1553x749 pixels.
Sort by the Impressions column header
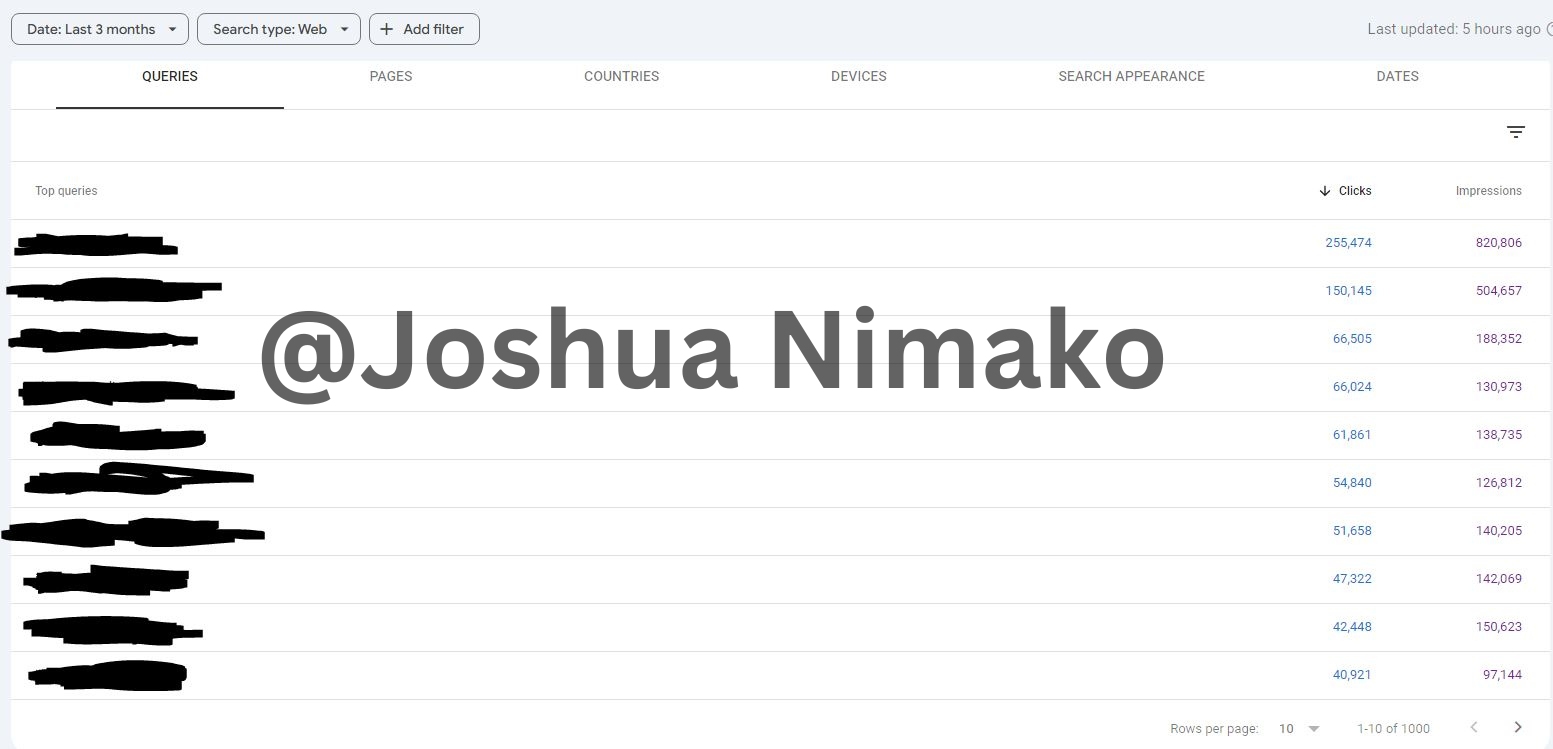coord(1488,191)
